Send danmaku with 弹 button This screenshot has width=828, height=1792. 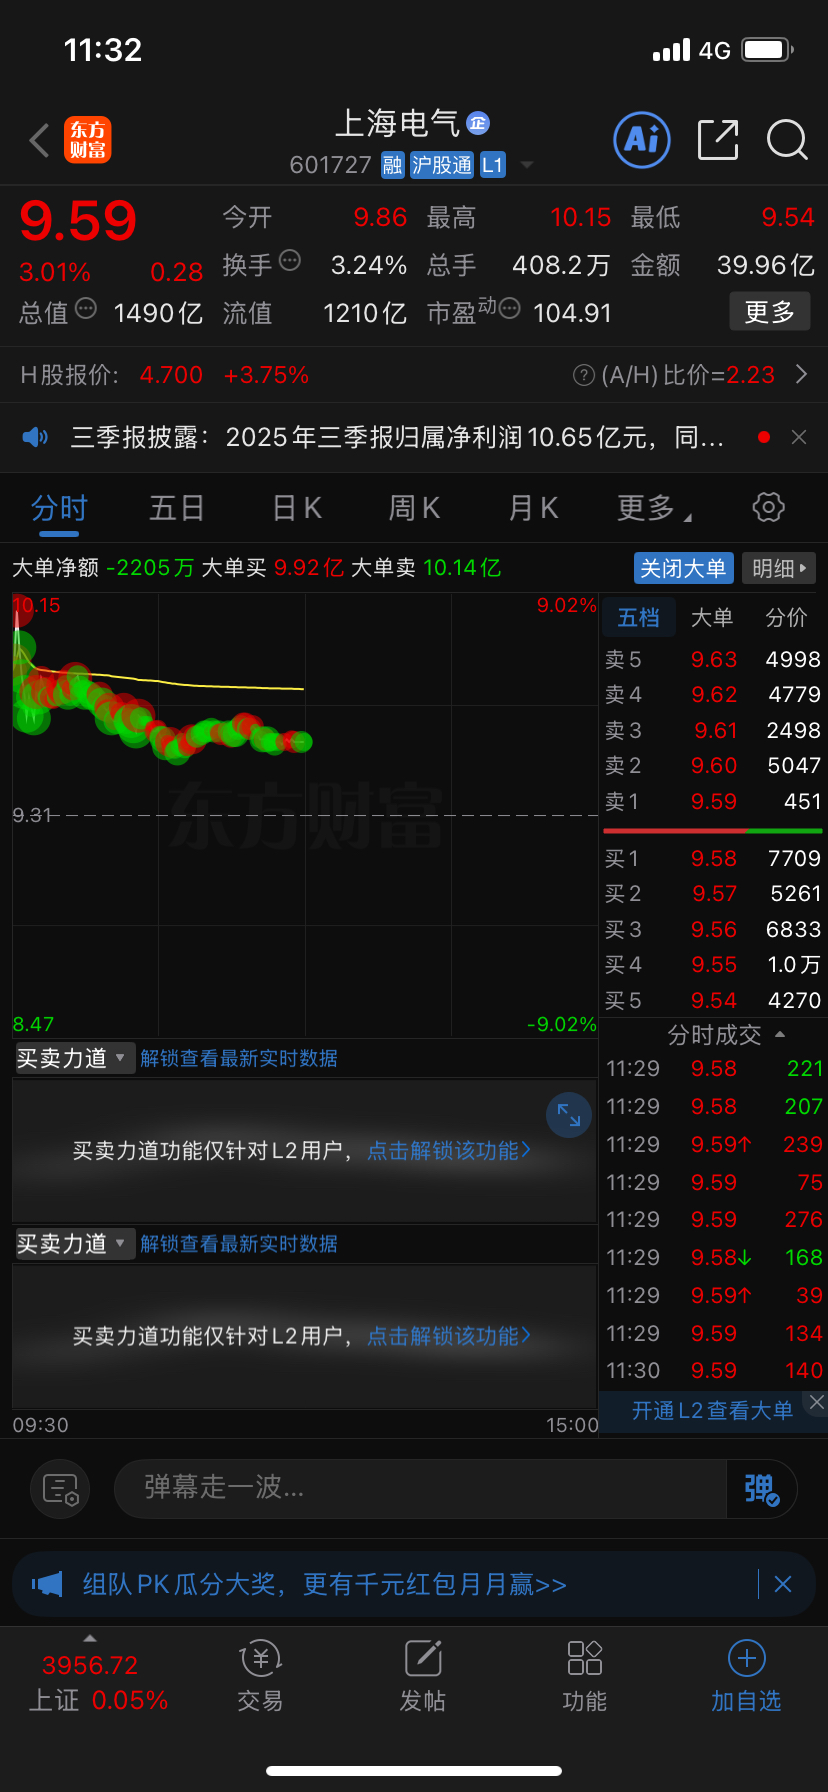pyautogui.click(x=761, y=1489)
